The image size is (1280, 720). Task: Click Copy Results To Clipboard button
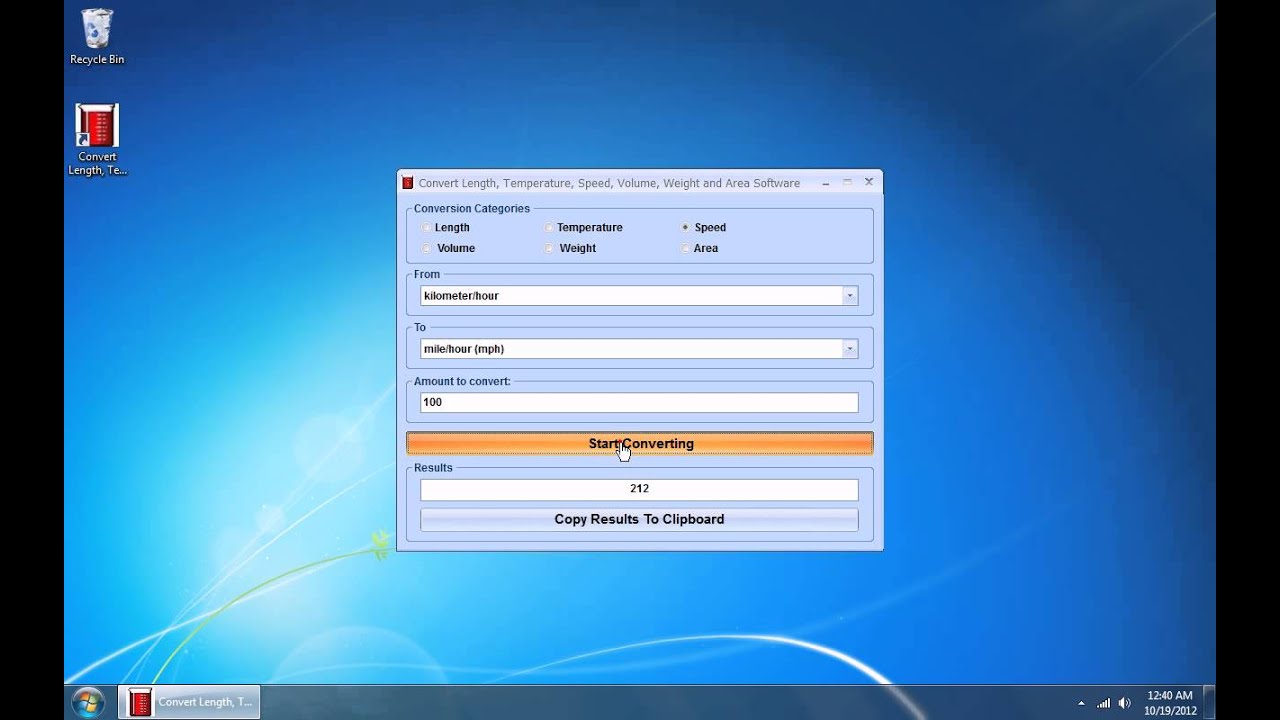639,520
